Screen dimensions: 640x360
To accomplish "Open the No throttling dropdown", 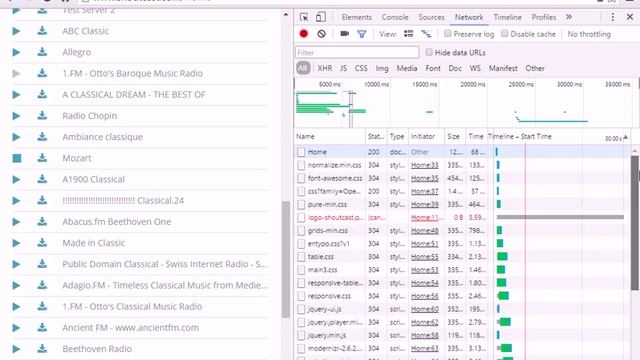I will click(x=589, y=34).
